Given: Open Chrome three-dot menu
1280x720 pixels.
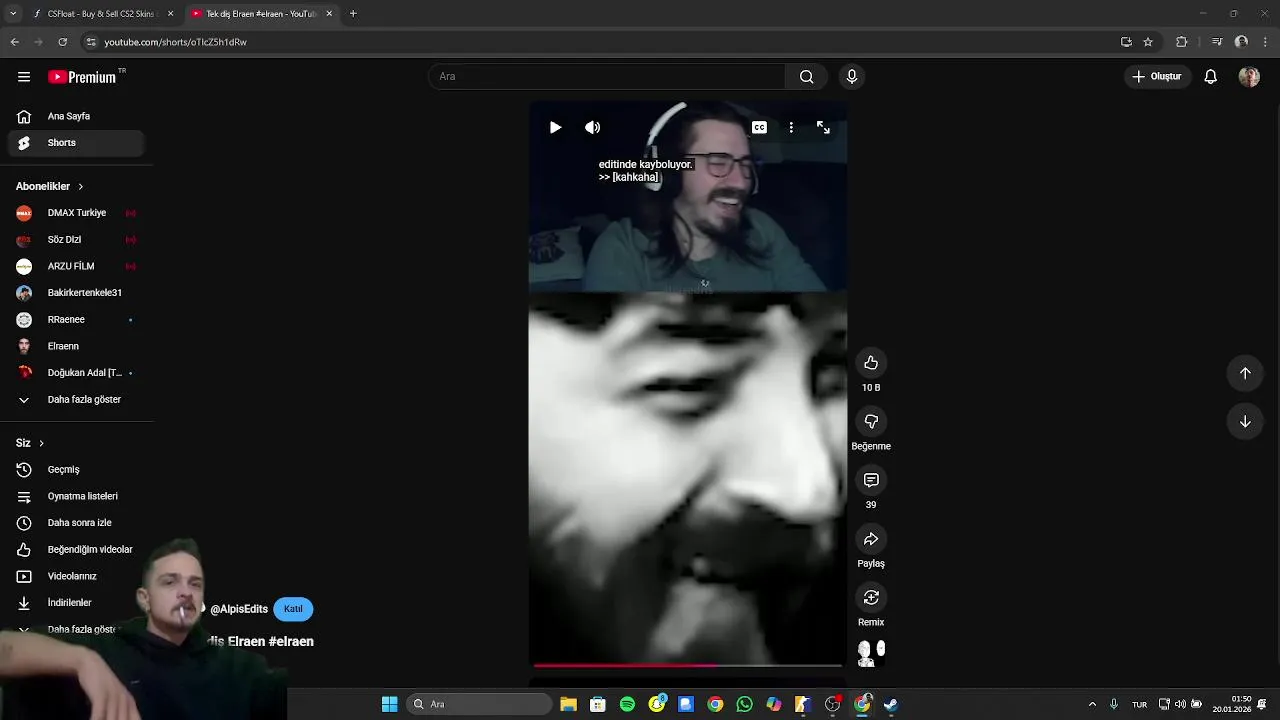Looking at the screenshot, I should pyautogui.click(x=1266, y=42).
